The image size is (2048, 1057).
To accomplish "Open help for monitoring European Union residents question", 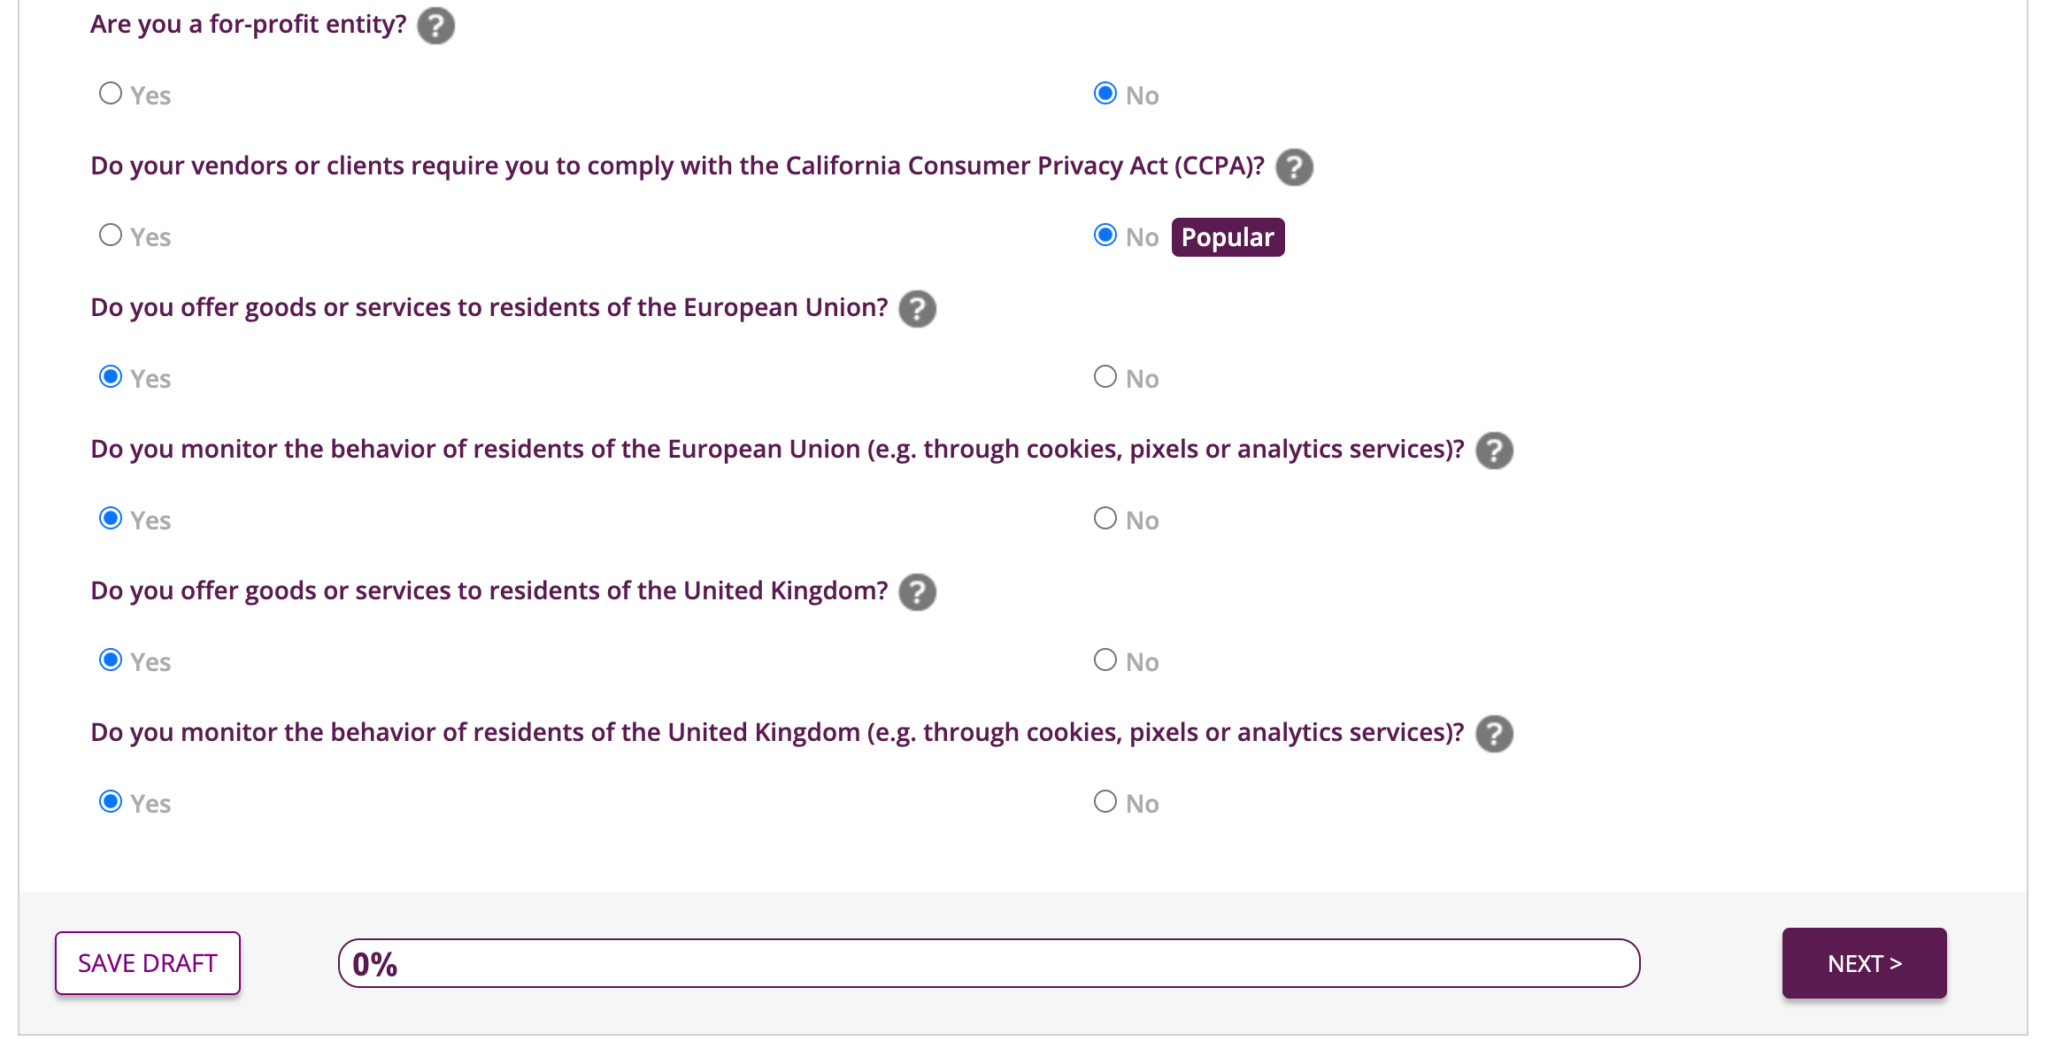I will tap(1494, 451).
